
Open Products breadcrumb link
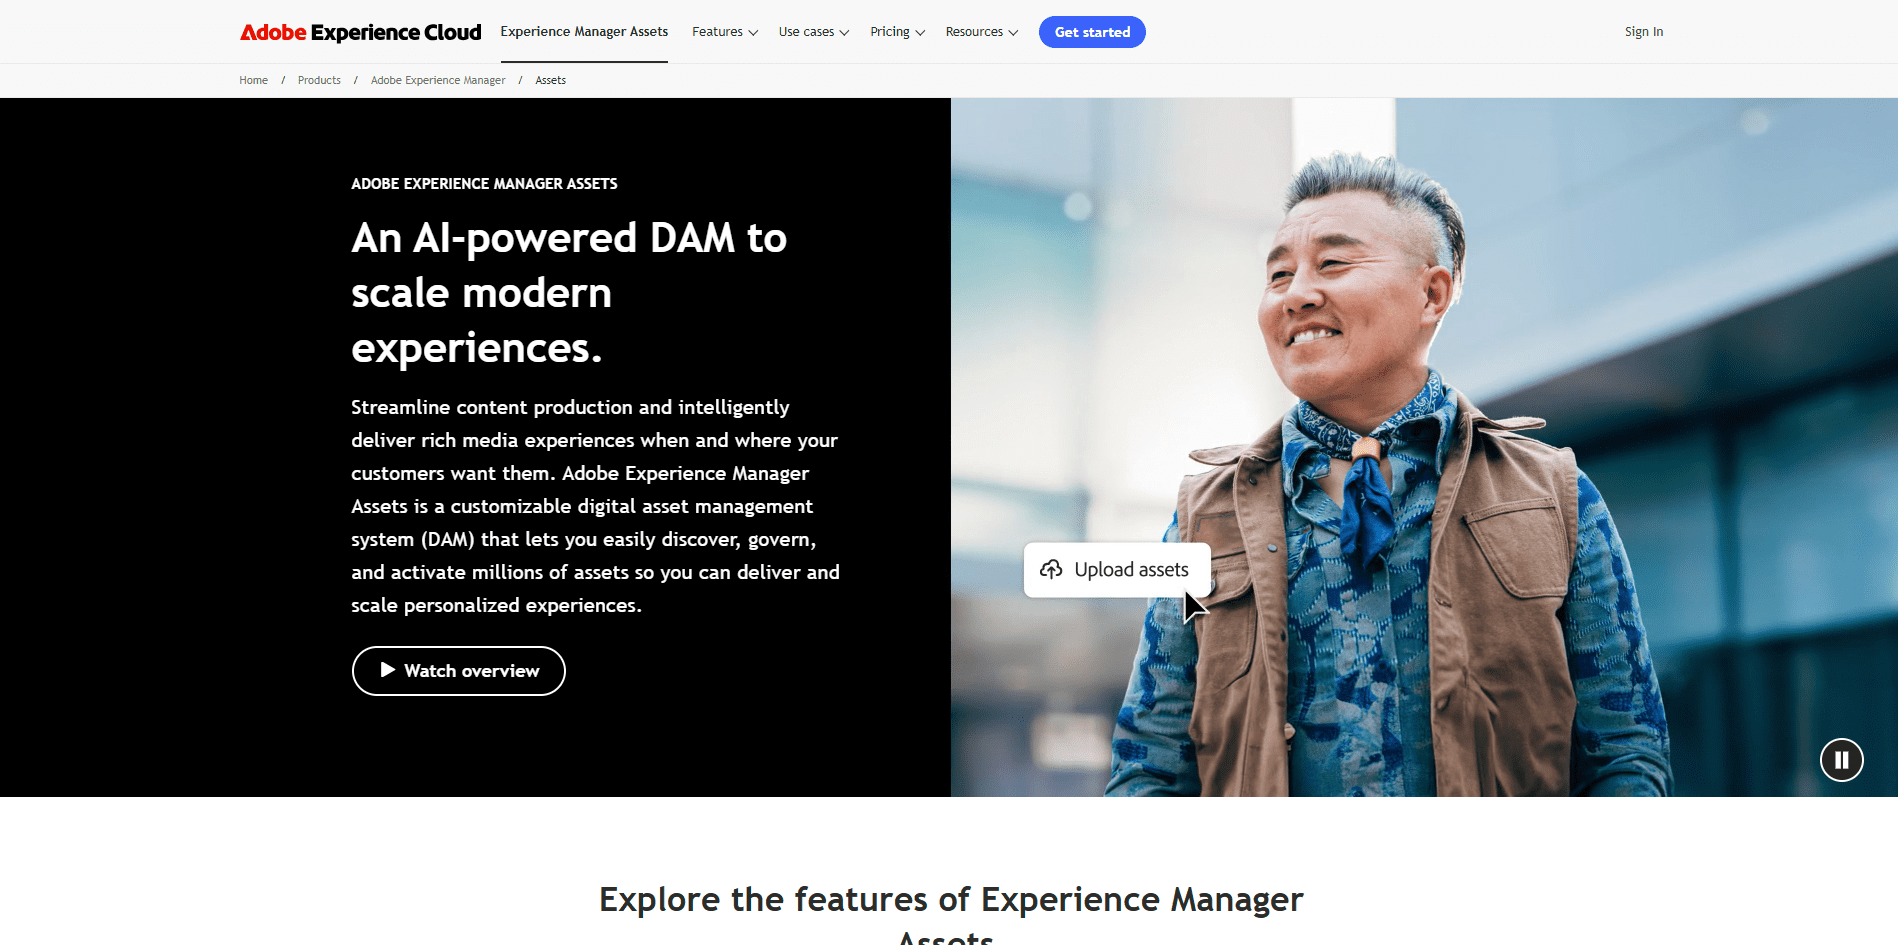pos(319,80)
